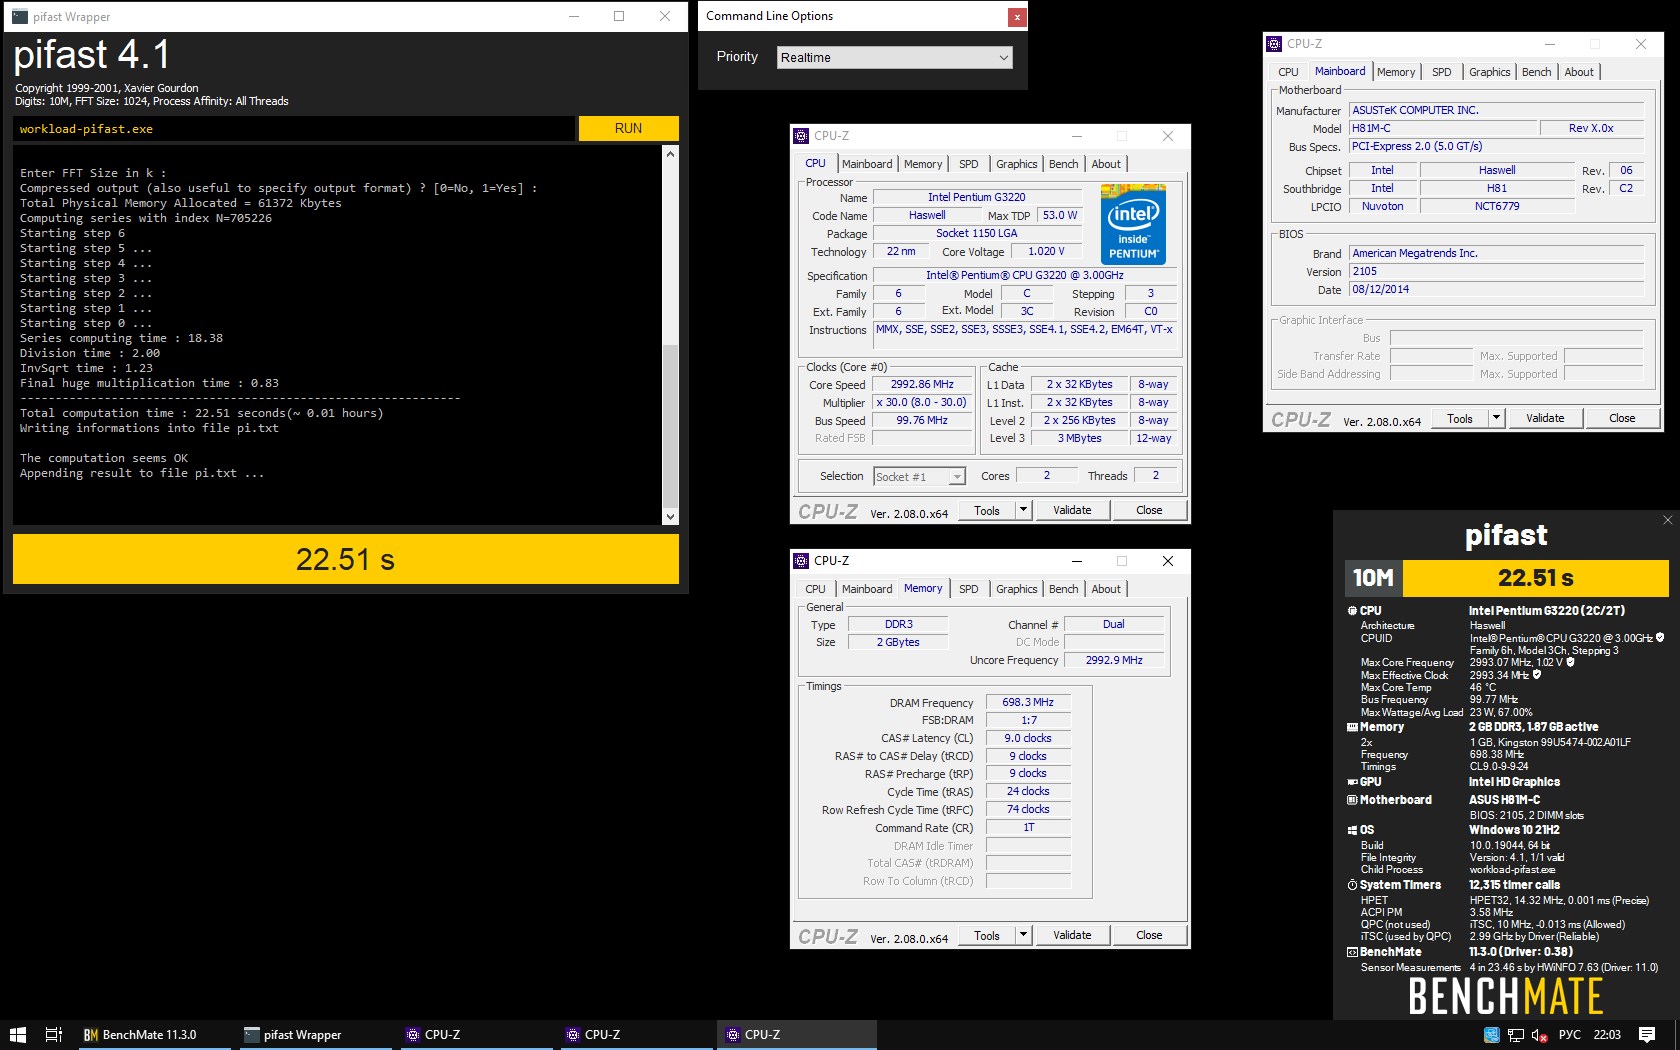This screenshot has height=1050, width=1680.
Task: Click the pifast Wrapper title bar icon
Action: tap(20, 16)
